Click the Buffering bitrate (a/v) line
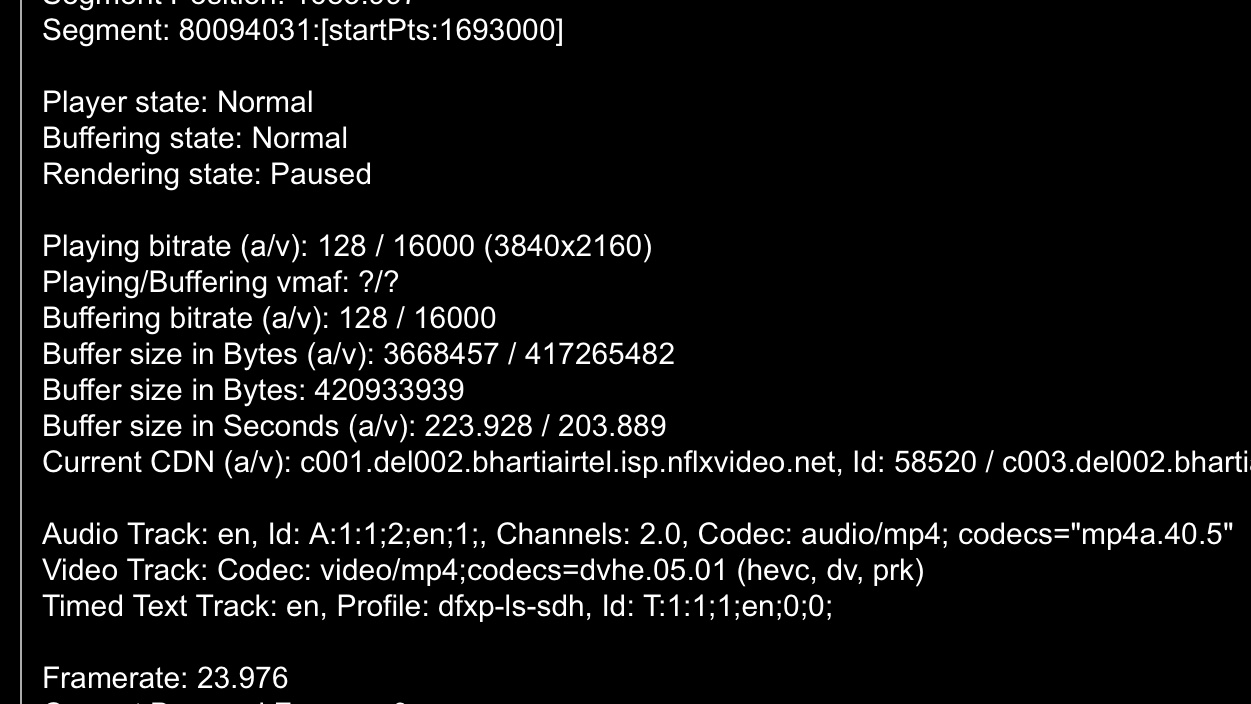The width and height of the screenshot is (1251, 704). point(268,318)
